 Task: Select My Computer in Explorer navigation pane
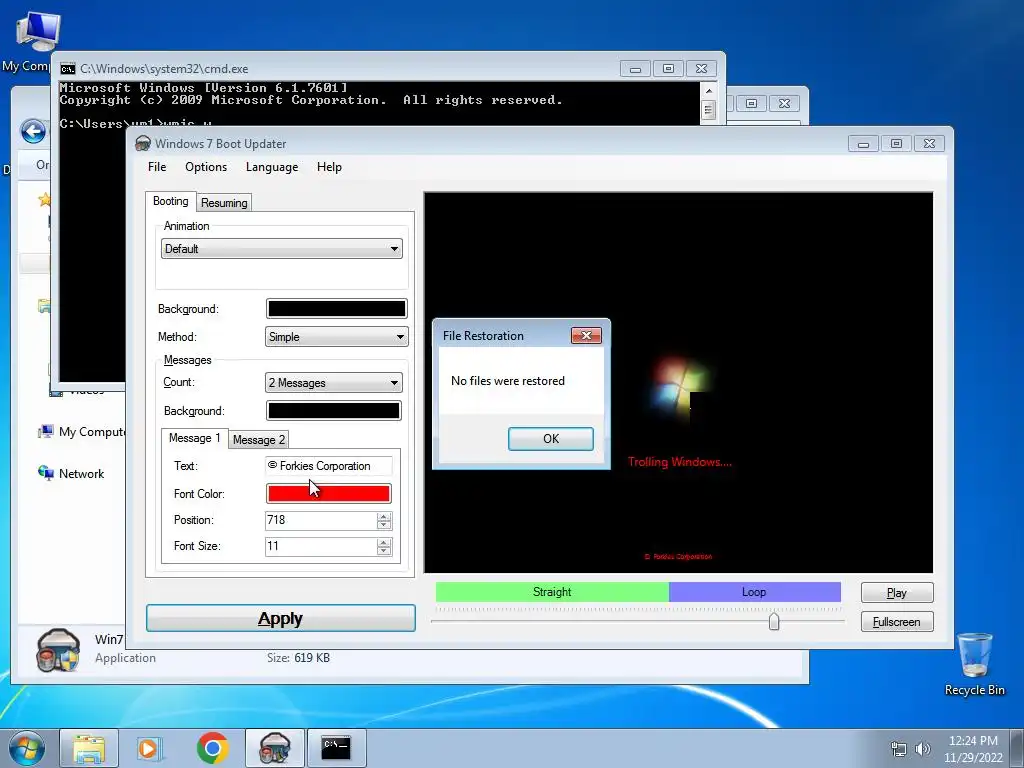point(81,432)
